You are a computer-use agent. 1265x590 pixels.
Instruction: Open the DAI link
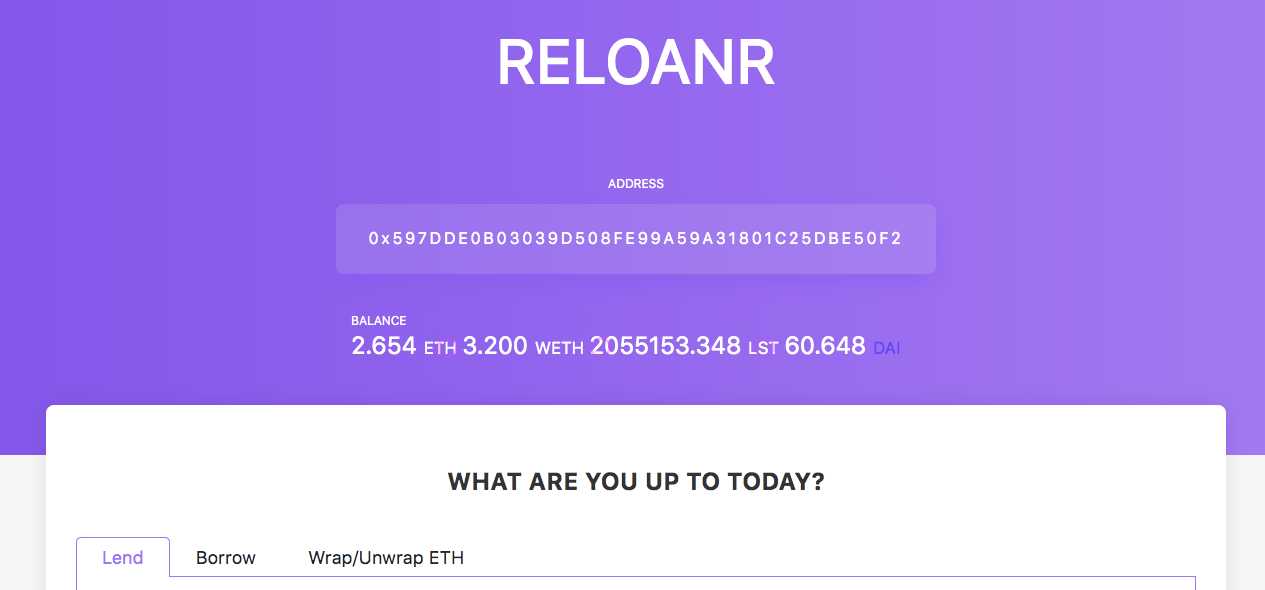pyautogui.click(x=887, y=348)
